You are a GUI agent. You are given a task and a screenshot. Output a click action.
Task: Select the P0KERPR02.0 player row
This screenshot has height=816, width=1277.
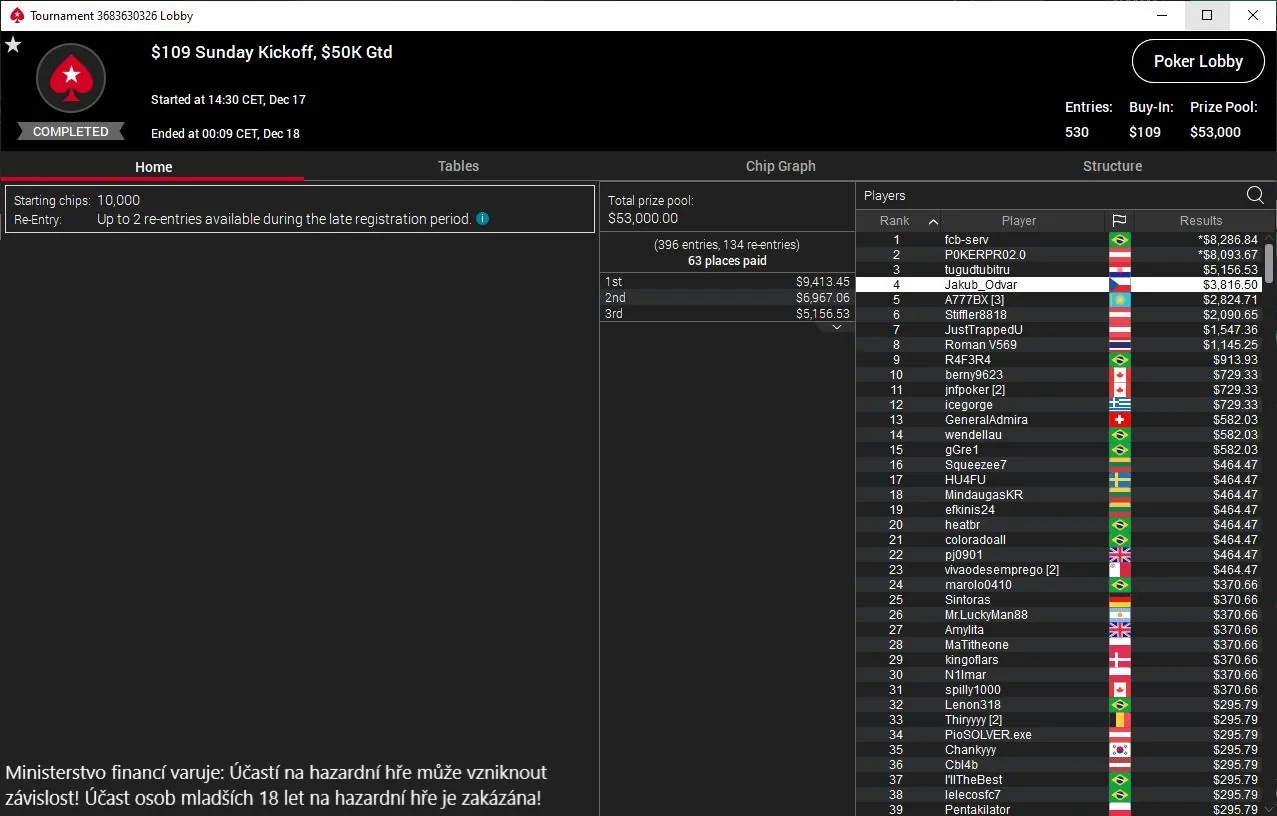click(x=985, y=255)
